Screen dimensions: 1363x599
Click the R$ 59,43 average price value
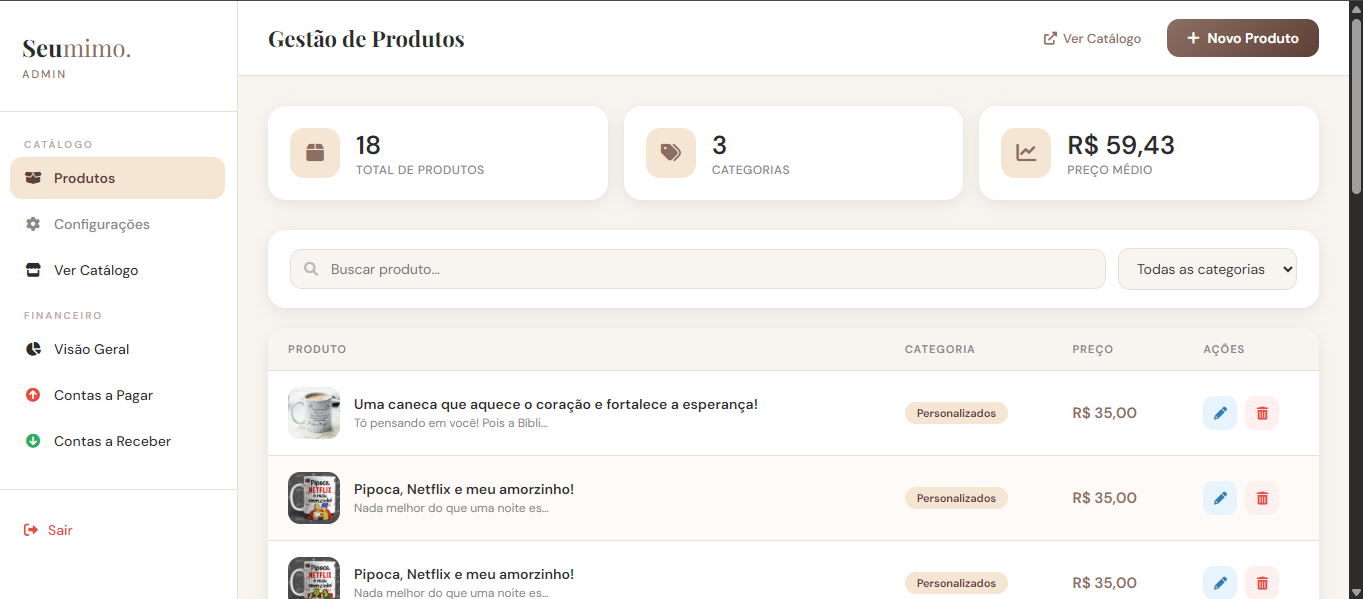pyautogui.click(x=1121, y=145)
